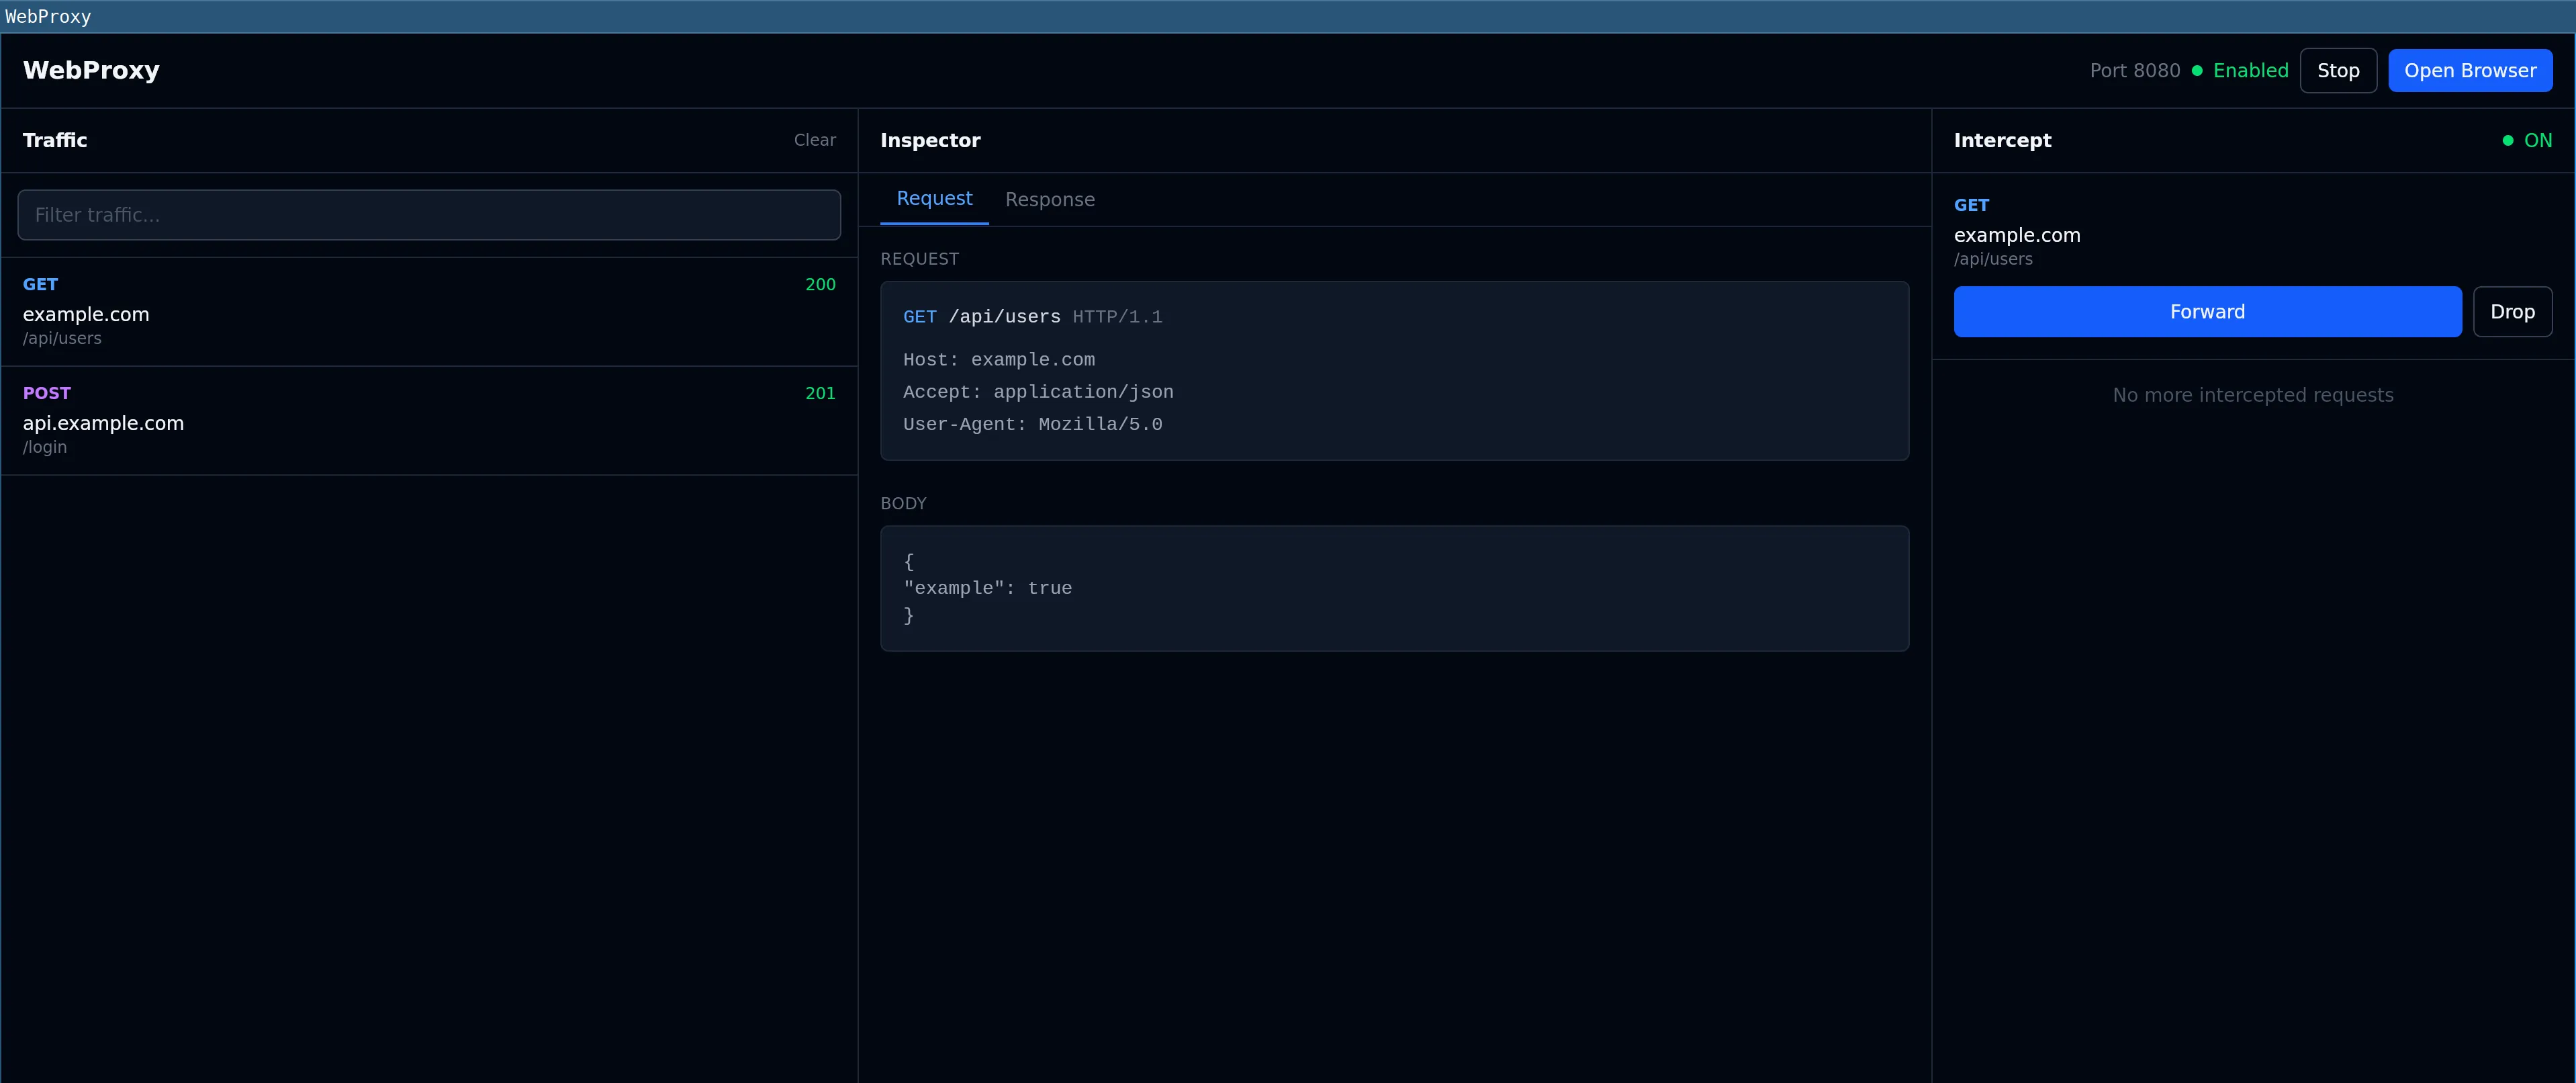Drop the intercepted request
Image resolution: width=2576 pixels, height=1083 pixels.
[x=2512, y=312]
